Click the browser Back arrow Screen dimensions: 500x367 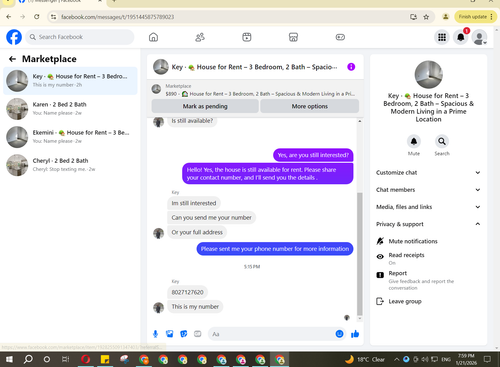[x=9, y=17]
